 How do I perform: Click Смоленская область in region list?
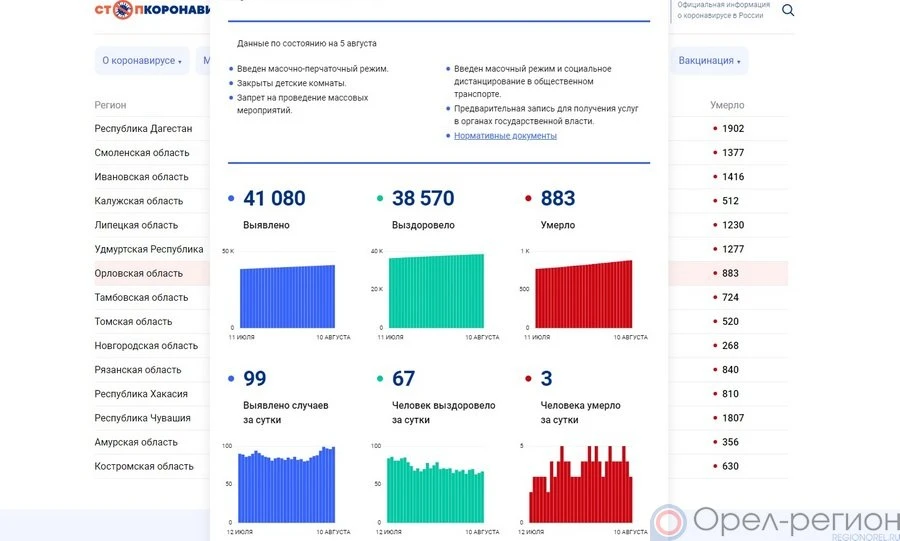tap(142, 153)
